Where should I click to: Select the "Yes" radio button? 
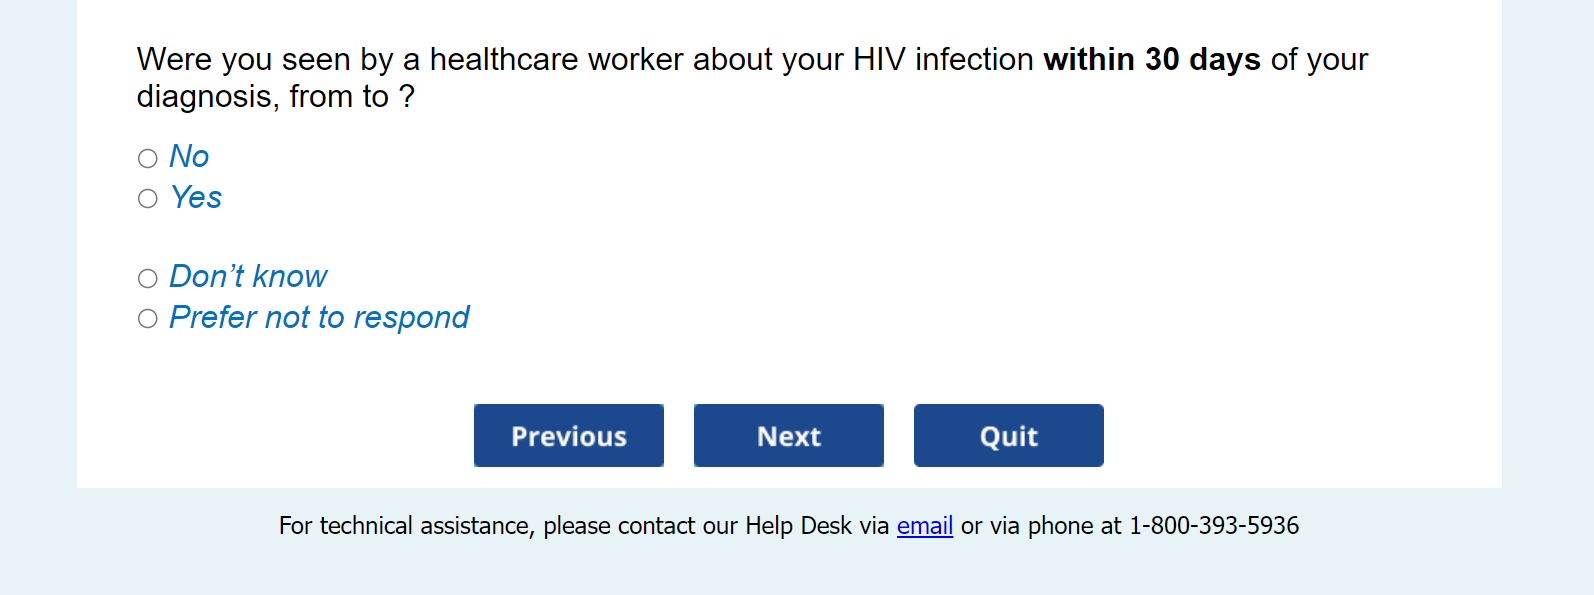[148, 199]
